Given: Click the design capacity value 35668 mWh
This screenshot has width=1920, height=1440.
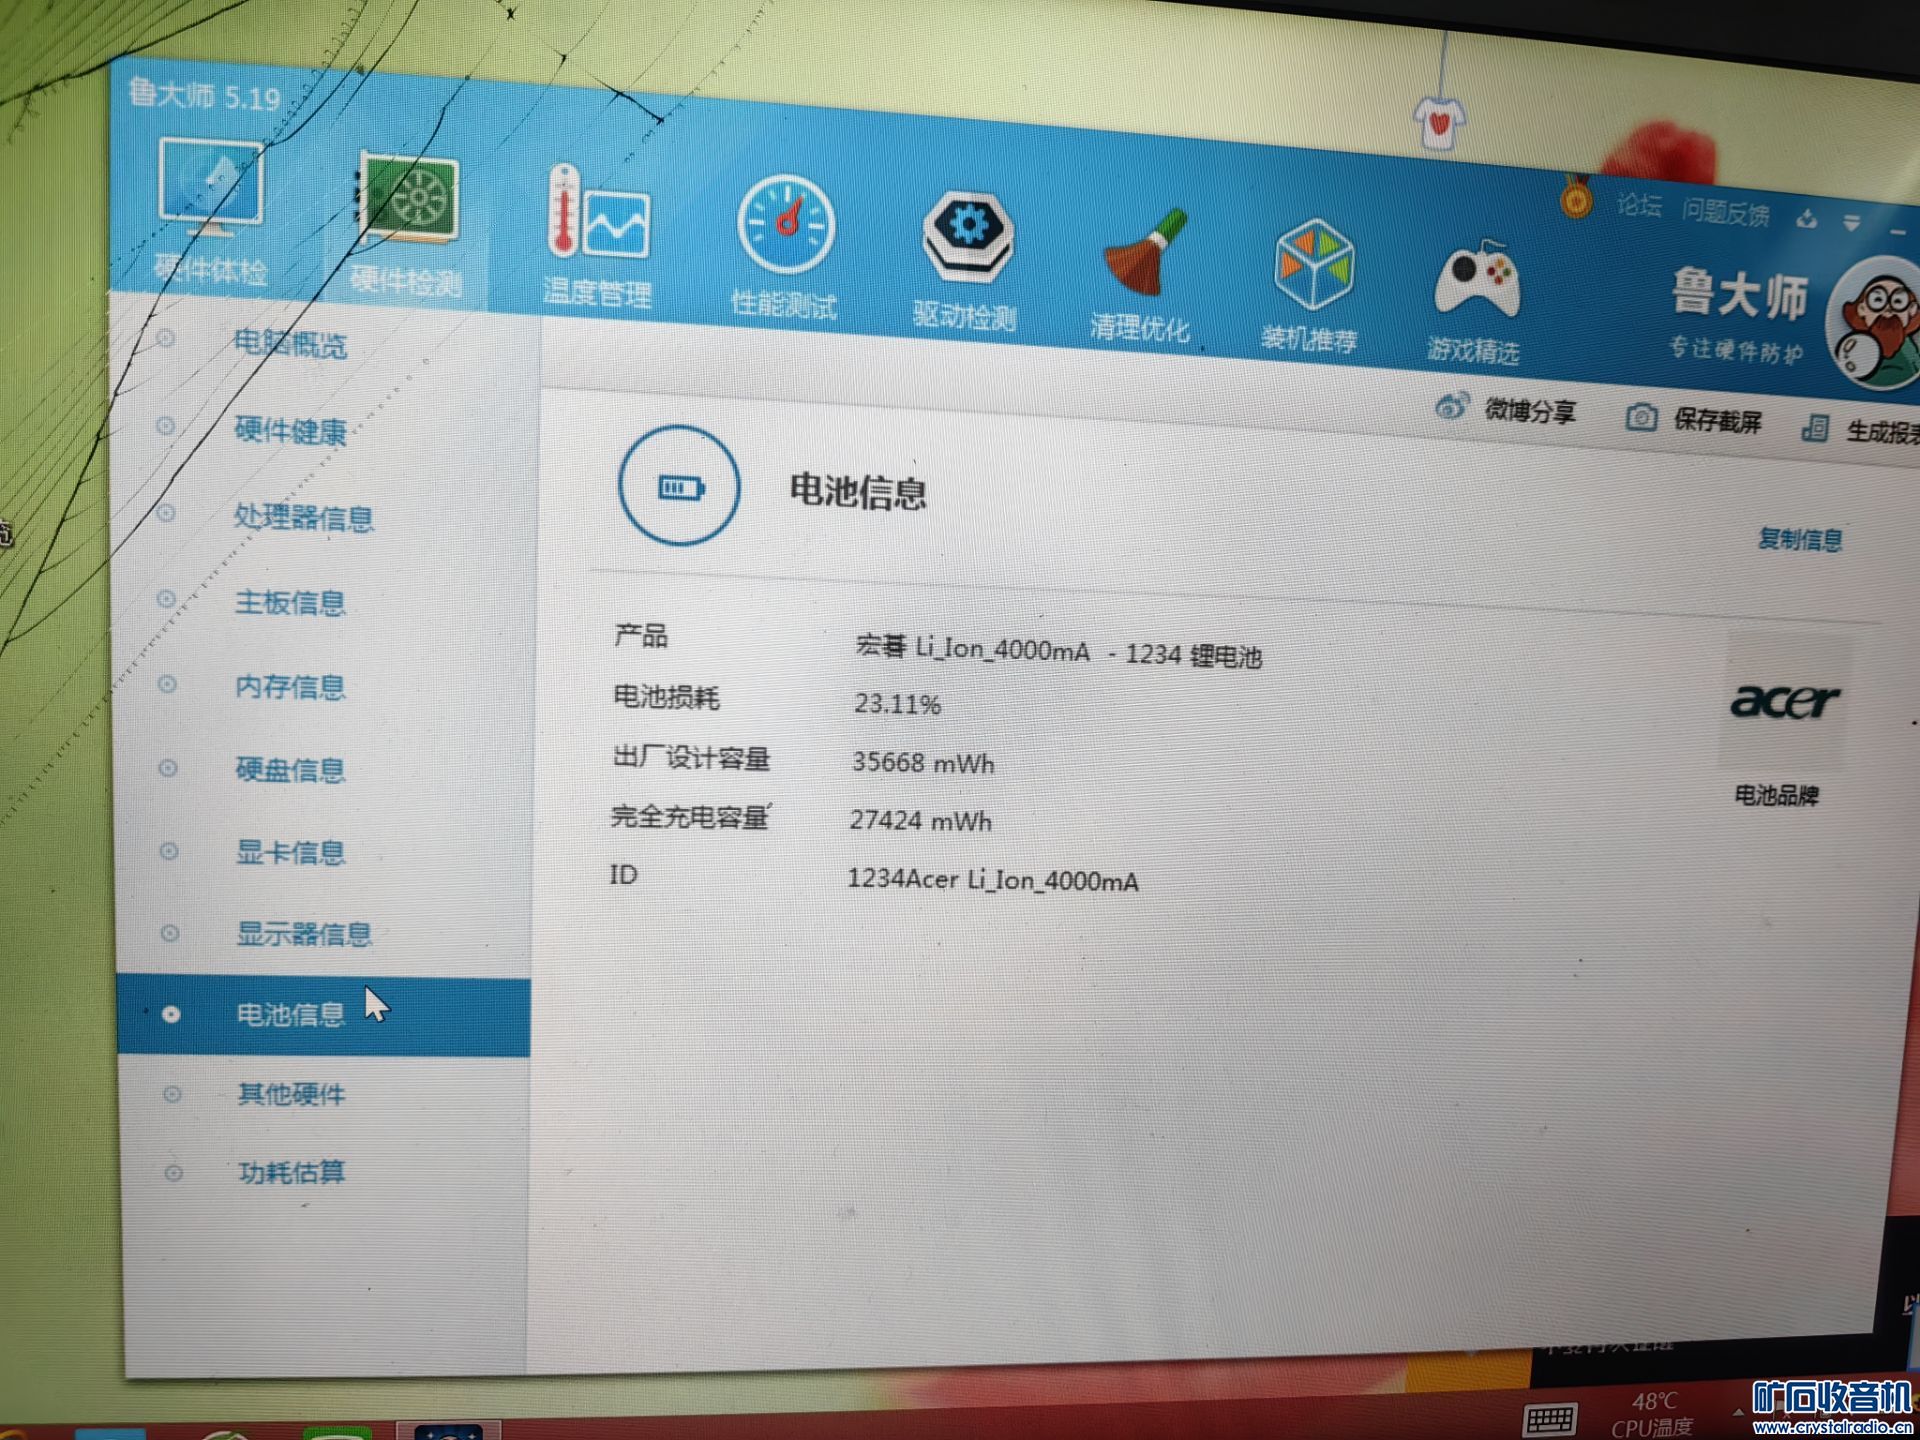Looking at the screenshot, I should point(923,763).
